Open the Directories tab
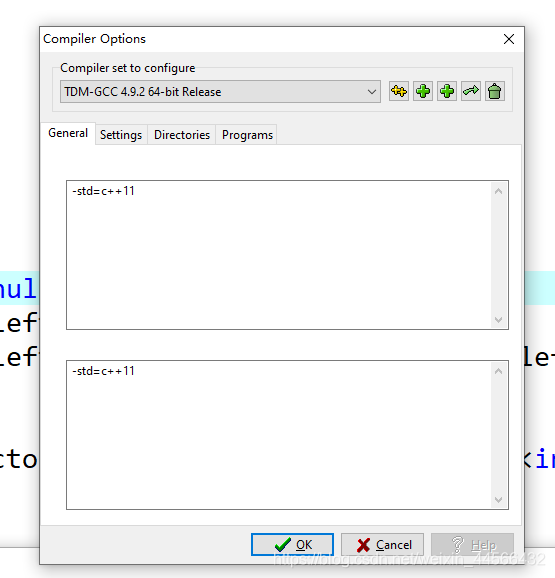Screen dimensions: 555x578 (182, 135)
